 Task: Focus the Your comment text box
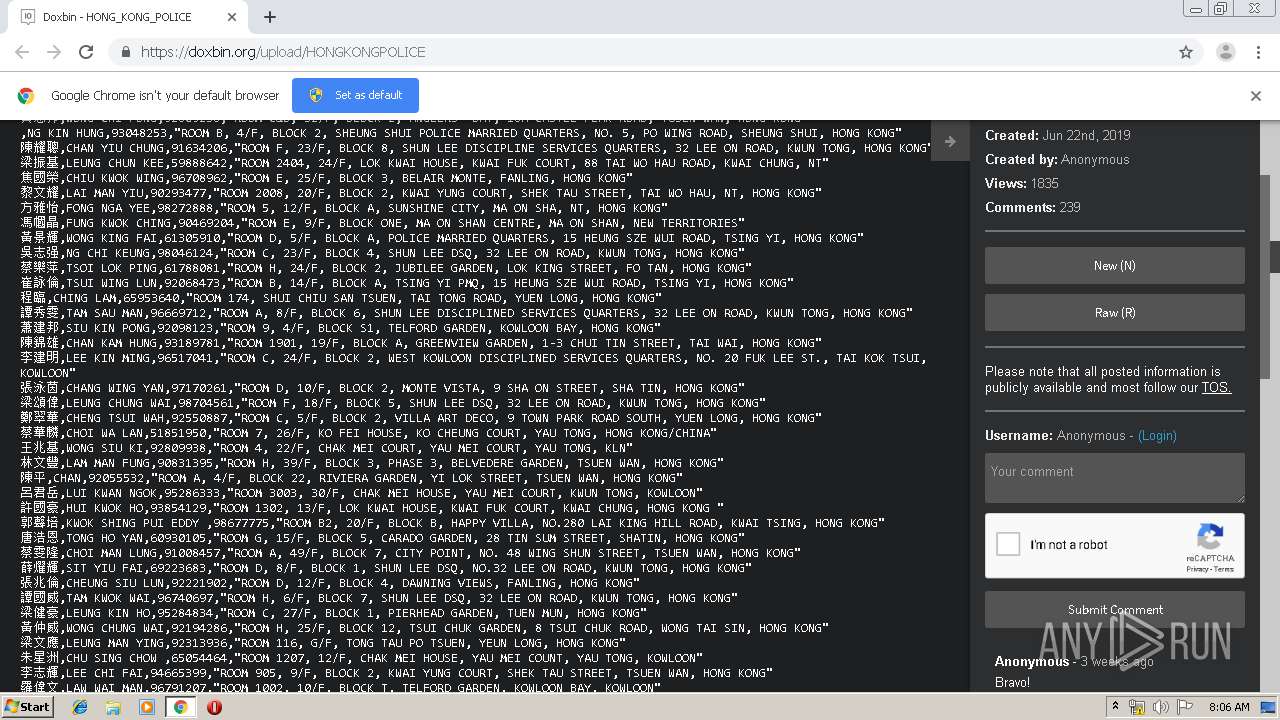(1114, 478)
